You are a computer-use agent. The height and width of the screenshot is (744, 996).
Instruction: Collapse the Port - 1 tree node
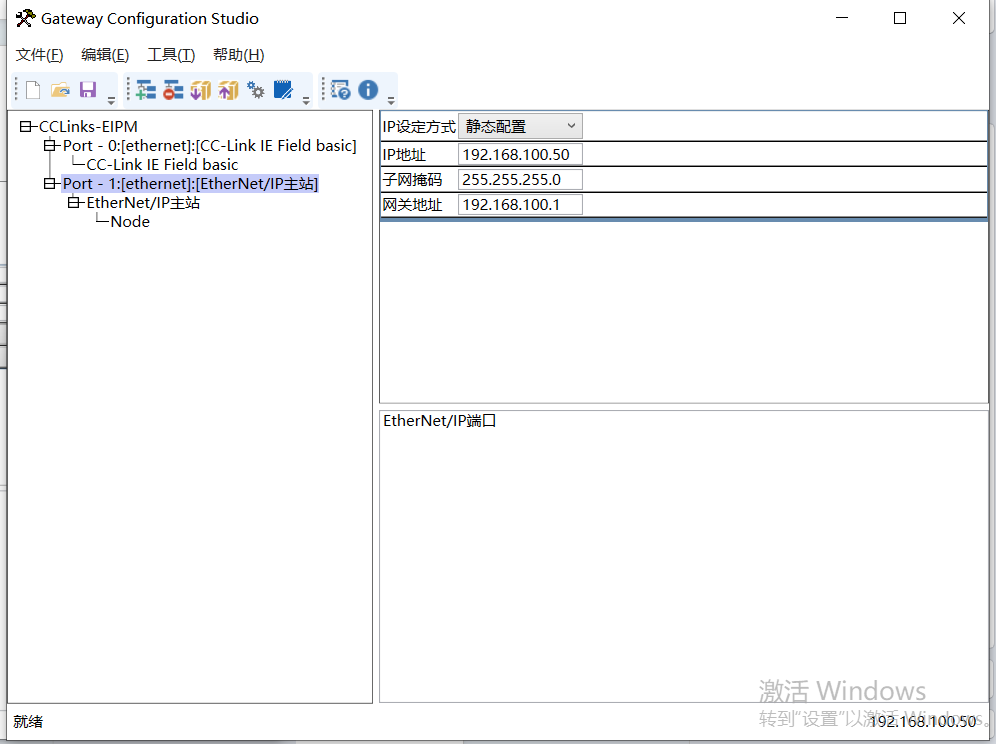pyautogui.click(x=50, y=184)
